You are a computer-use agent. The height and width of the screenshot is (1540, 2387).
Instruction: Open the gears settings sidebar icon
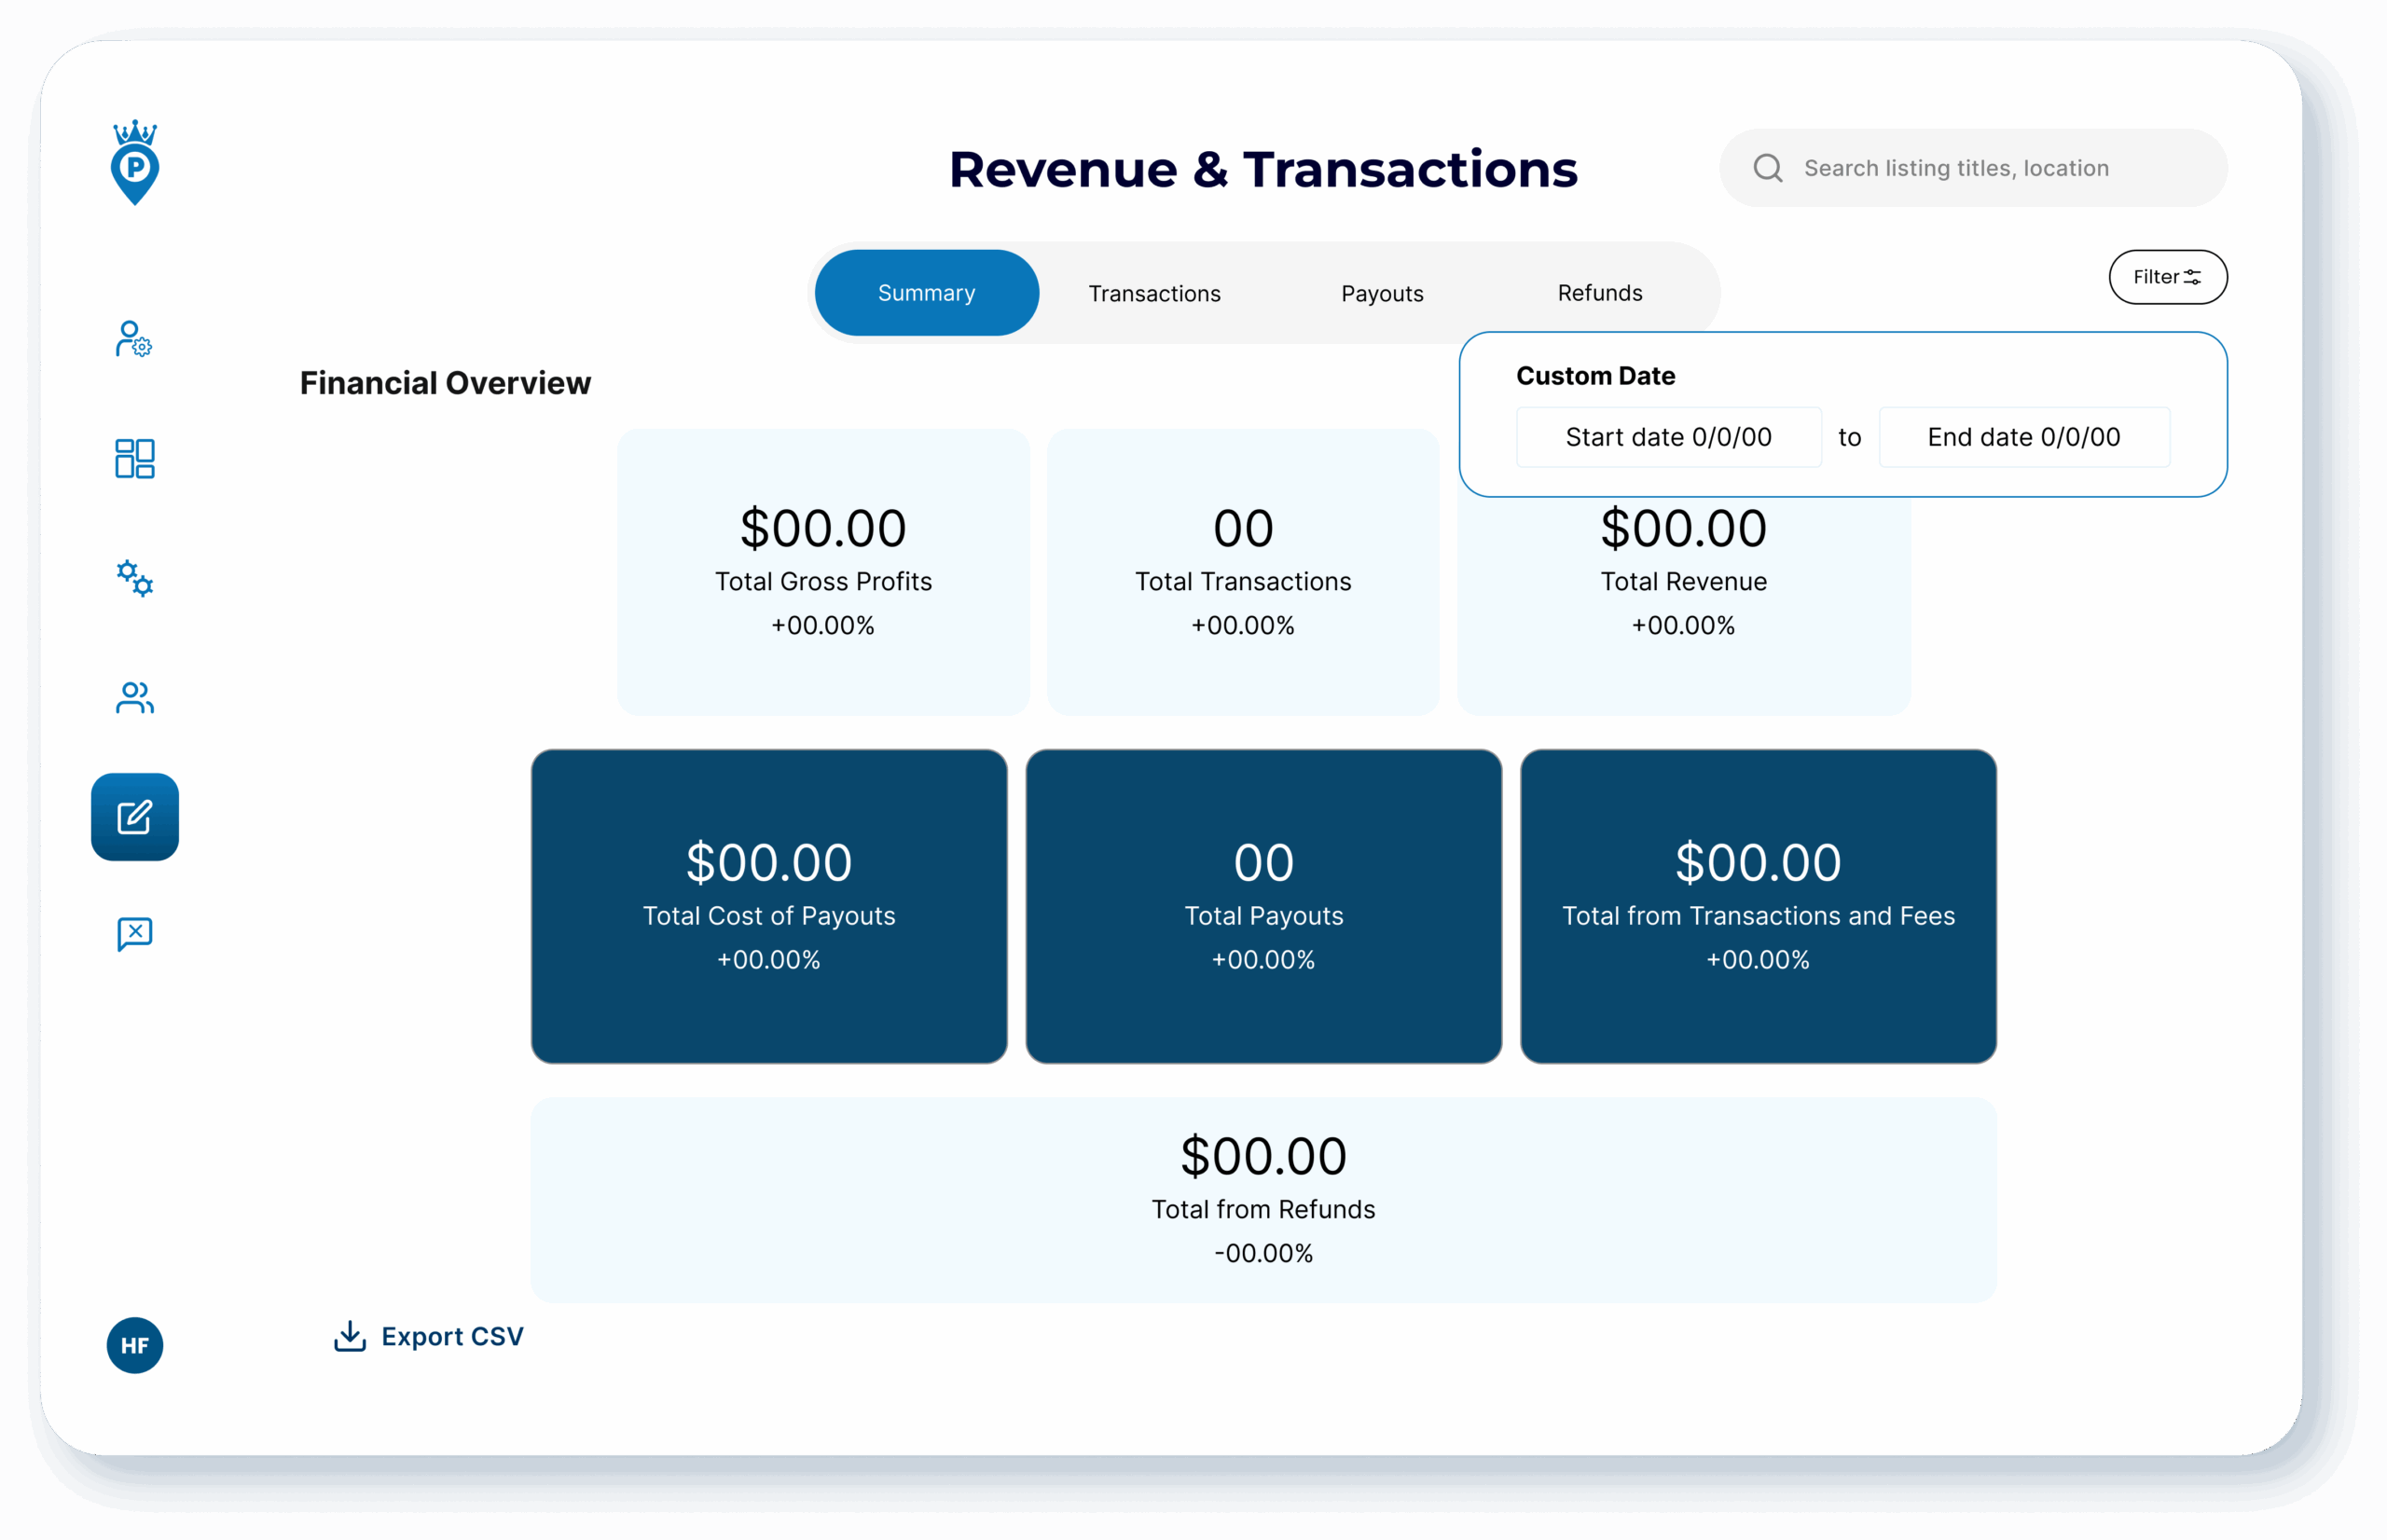134,577
